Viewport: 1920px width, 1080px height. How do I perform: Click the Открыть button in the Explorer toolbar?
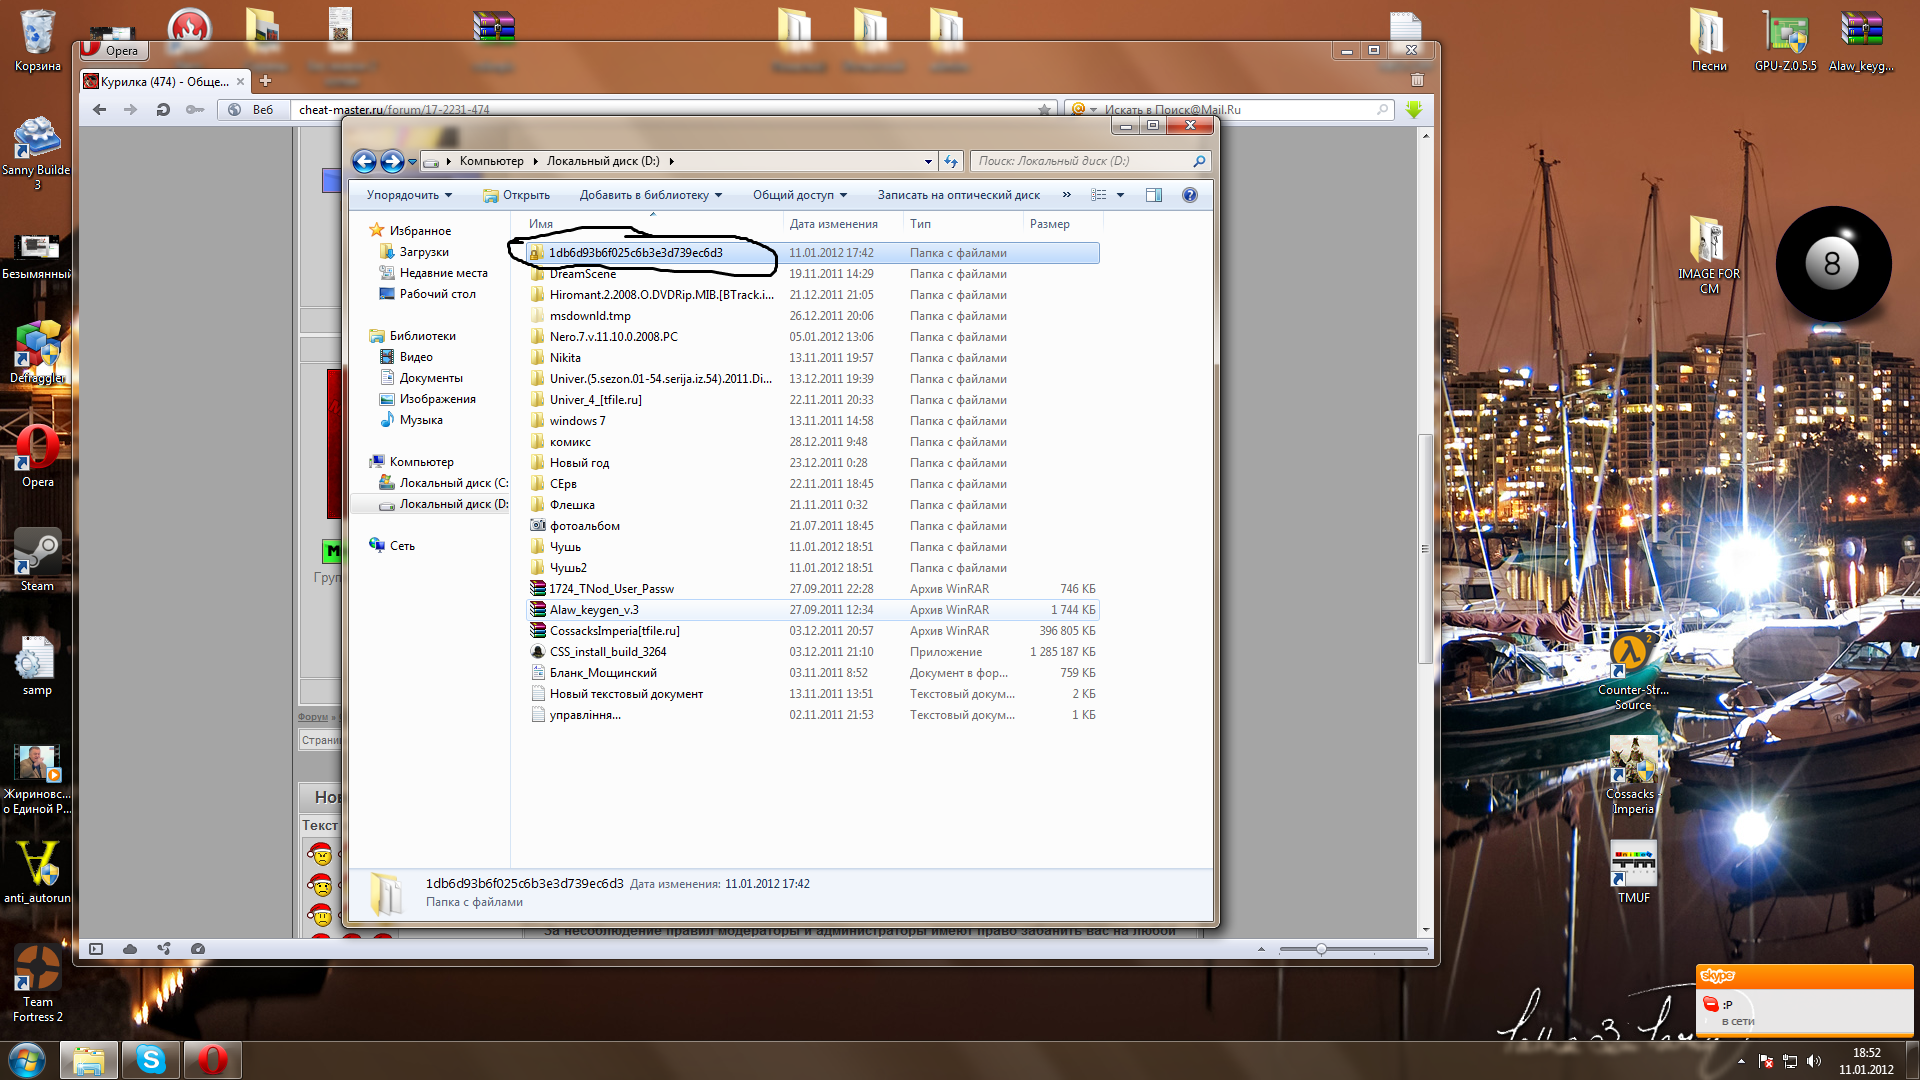click(517, 195)
